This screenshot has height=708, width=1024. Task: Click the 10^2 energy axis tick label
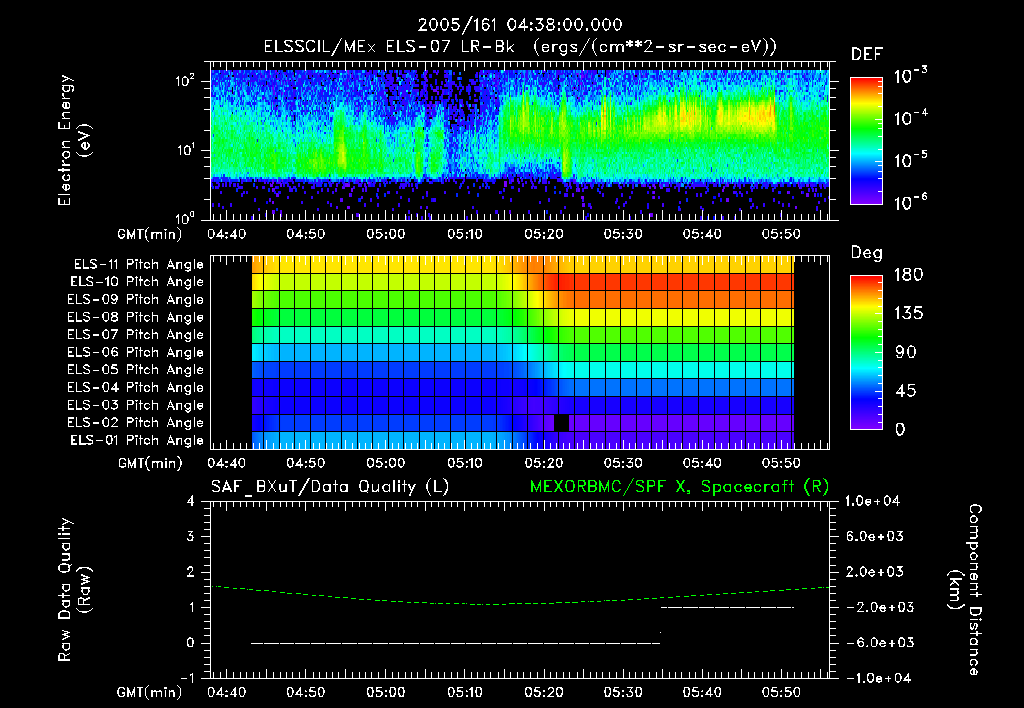coord(185,81)
